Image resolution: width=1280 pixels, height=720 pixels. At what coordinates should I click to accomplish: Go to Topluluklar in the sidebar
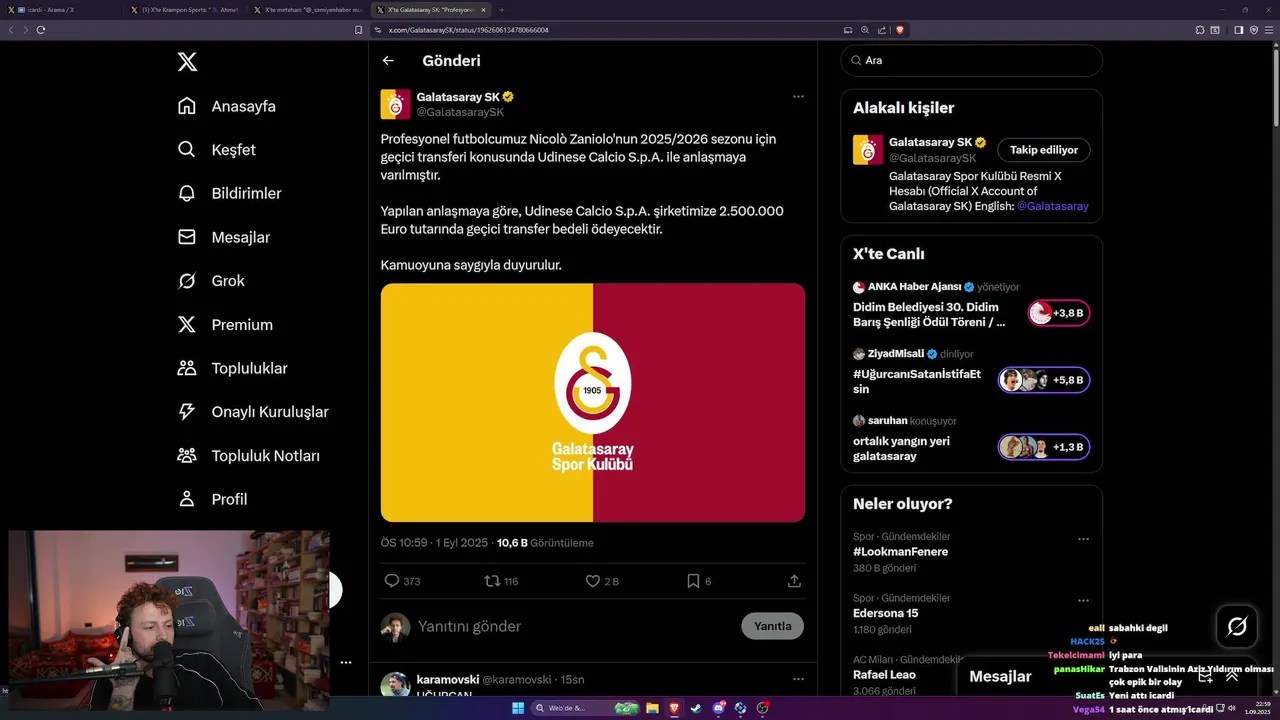pos(232,368)
